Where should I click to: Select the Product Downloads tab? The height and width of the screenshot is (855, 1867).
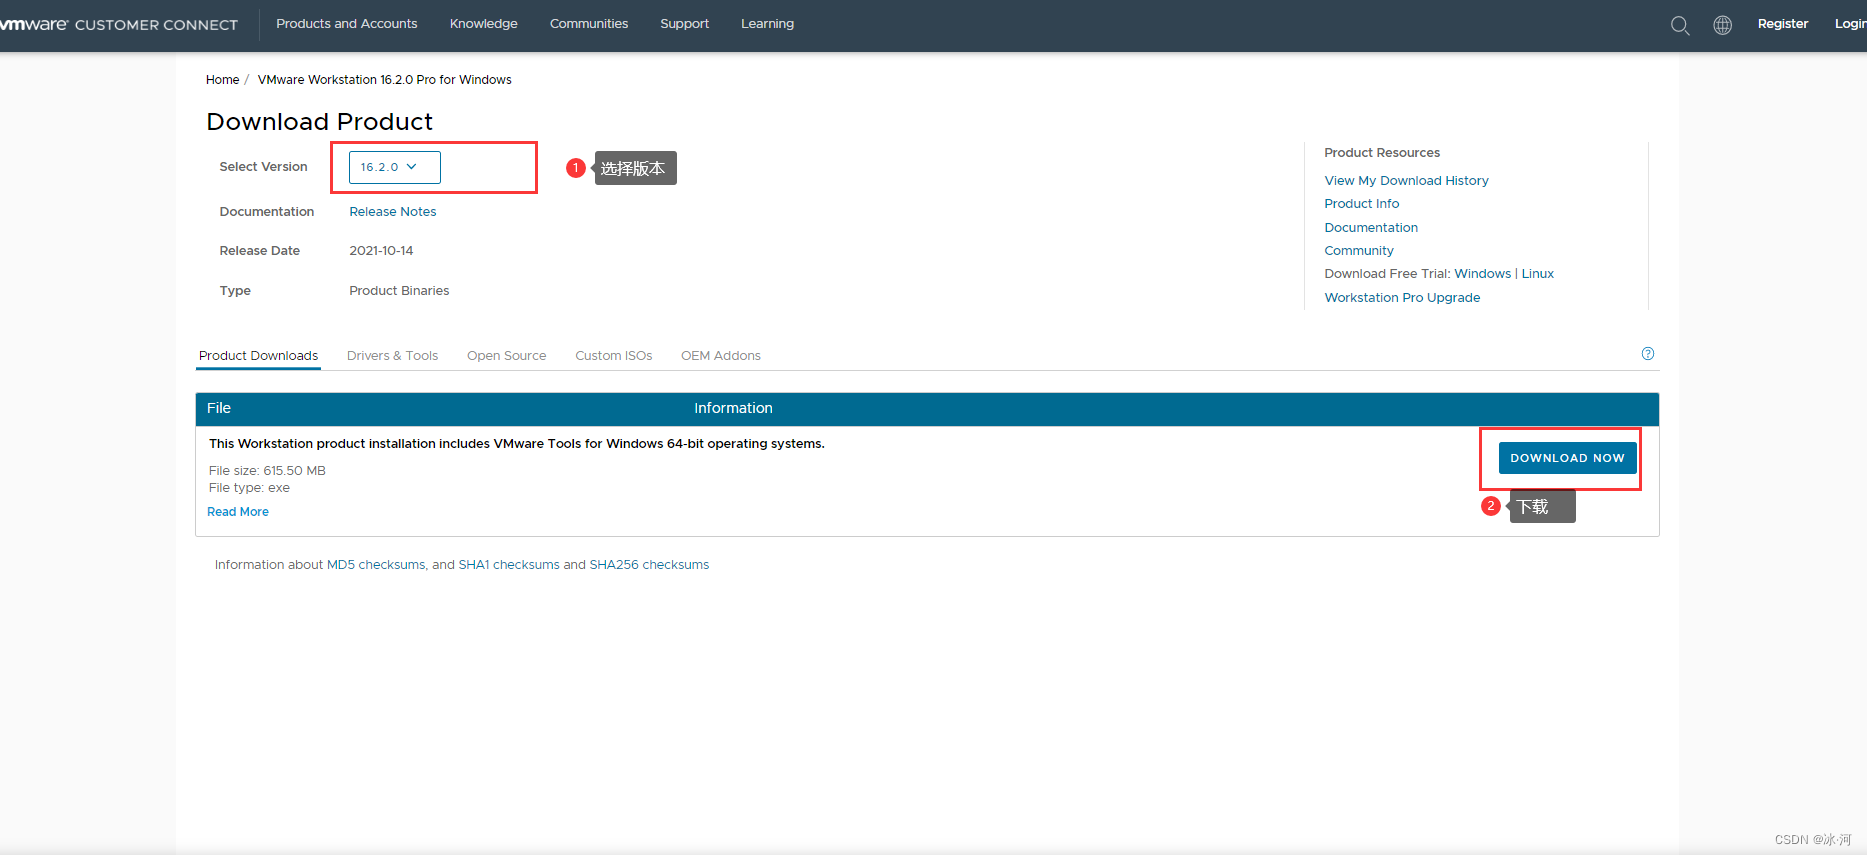(x=258, y=356)
